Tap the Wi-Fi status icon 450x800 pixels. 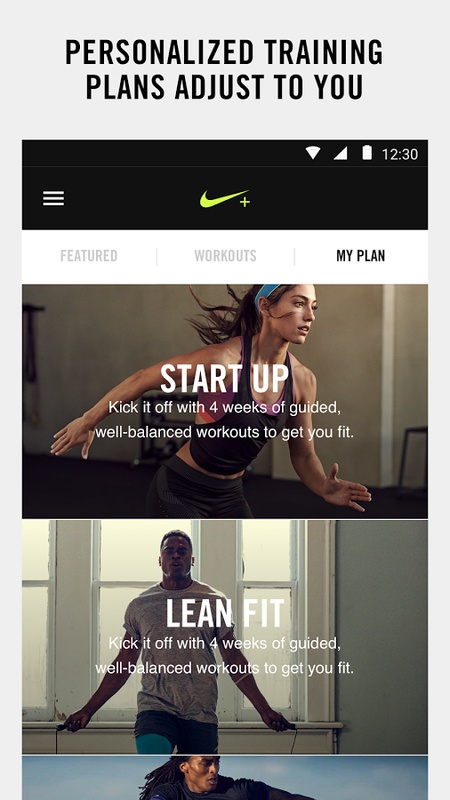(x=313, y=153)
